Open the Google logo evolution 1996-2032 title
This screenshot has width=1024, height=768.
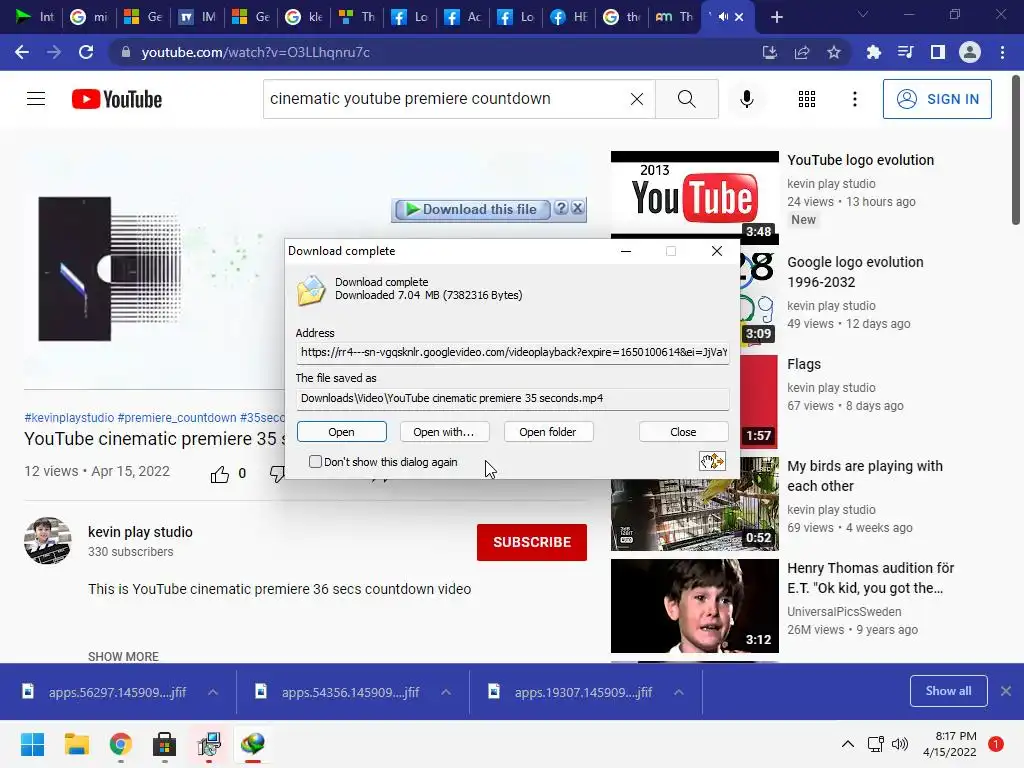point(855,272)
